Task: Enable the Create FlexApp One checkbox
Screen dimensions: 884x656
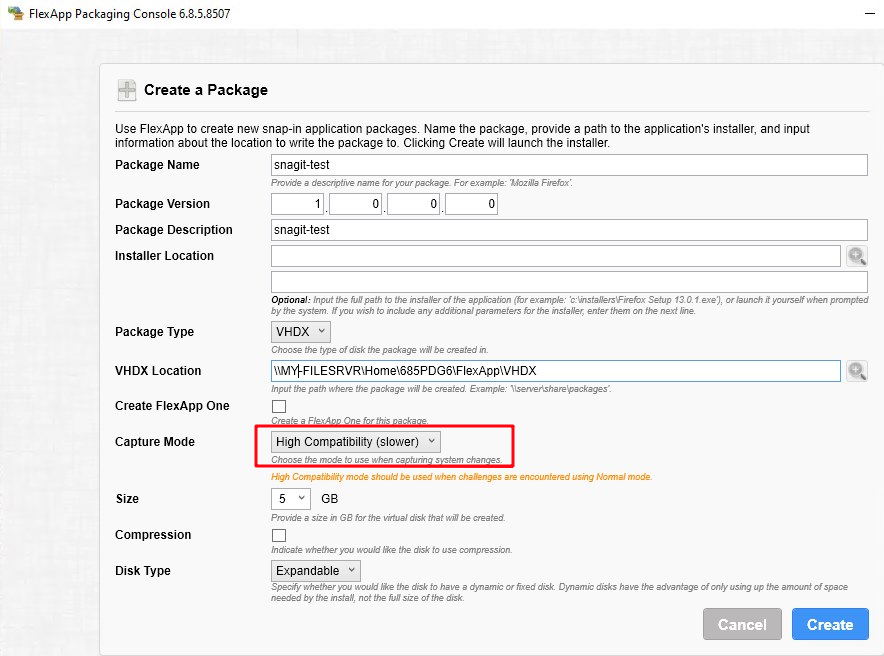Action: (279, 406)
